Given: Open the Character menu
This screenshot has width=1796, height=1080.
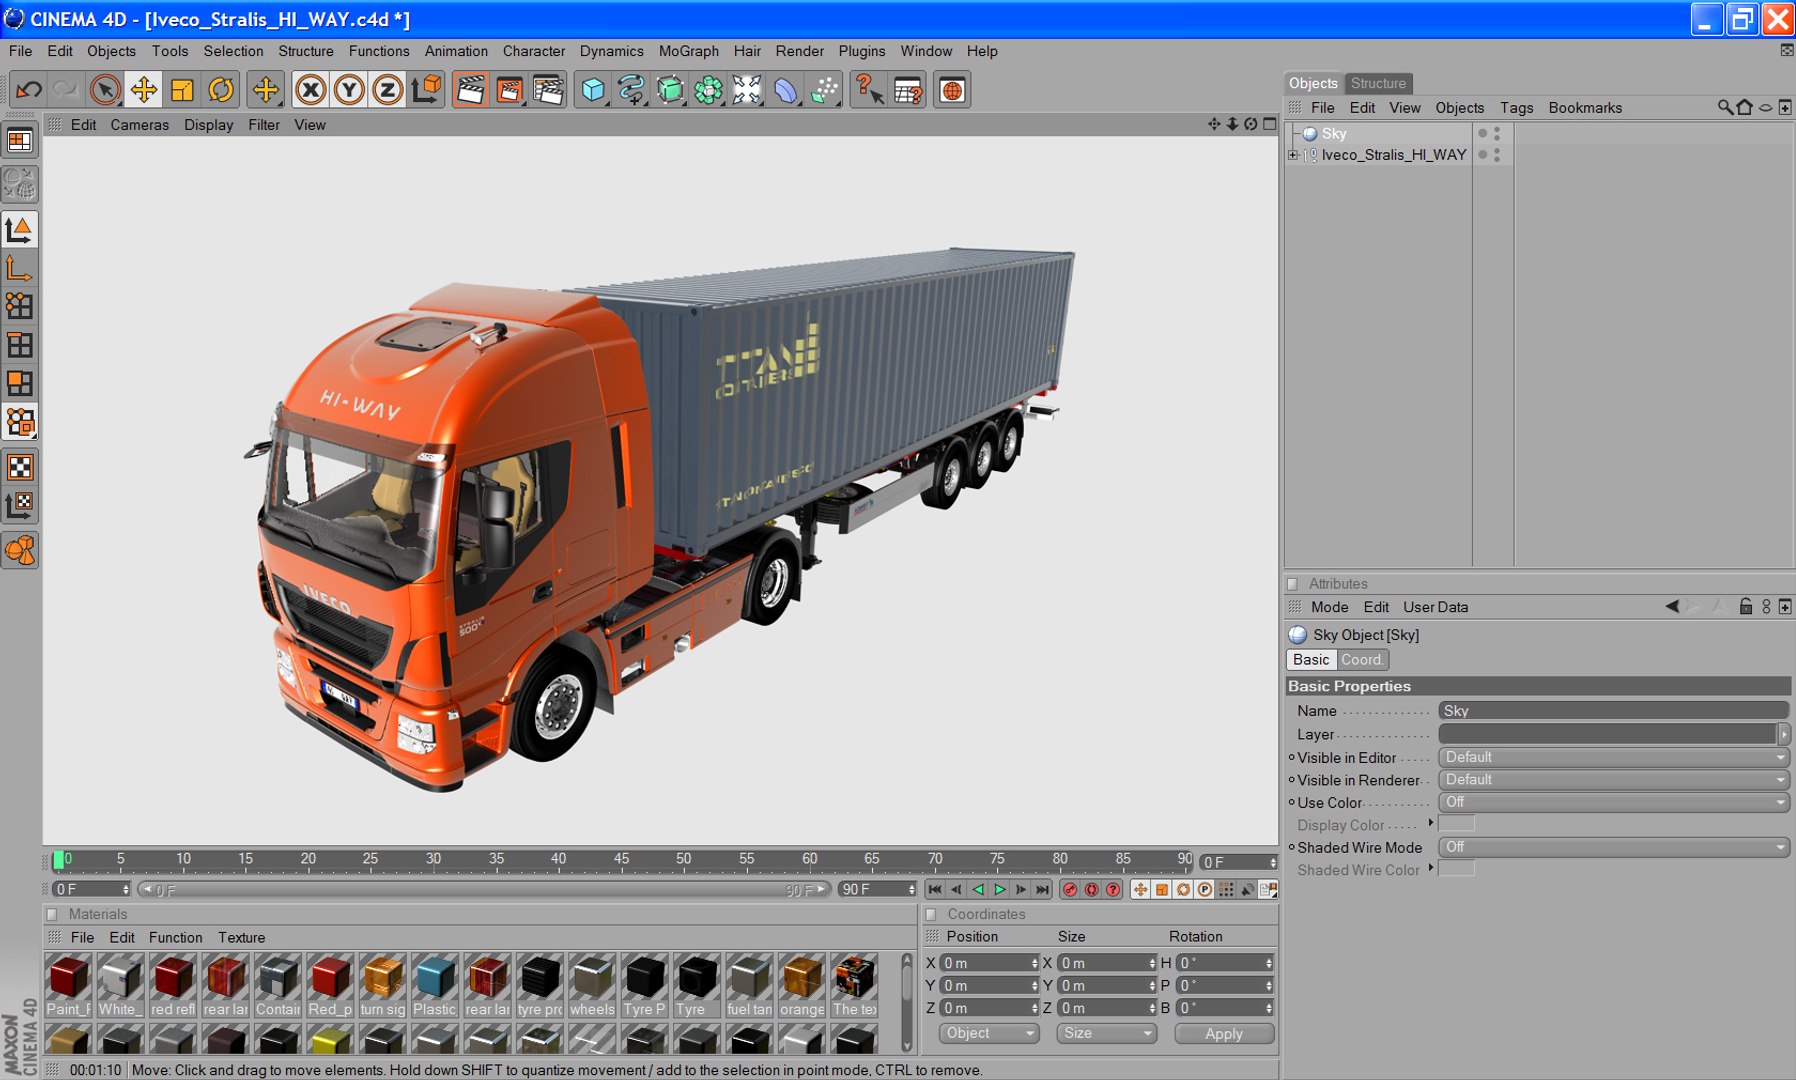Looking at the screenshot, I should [x=534, y=51].
